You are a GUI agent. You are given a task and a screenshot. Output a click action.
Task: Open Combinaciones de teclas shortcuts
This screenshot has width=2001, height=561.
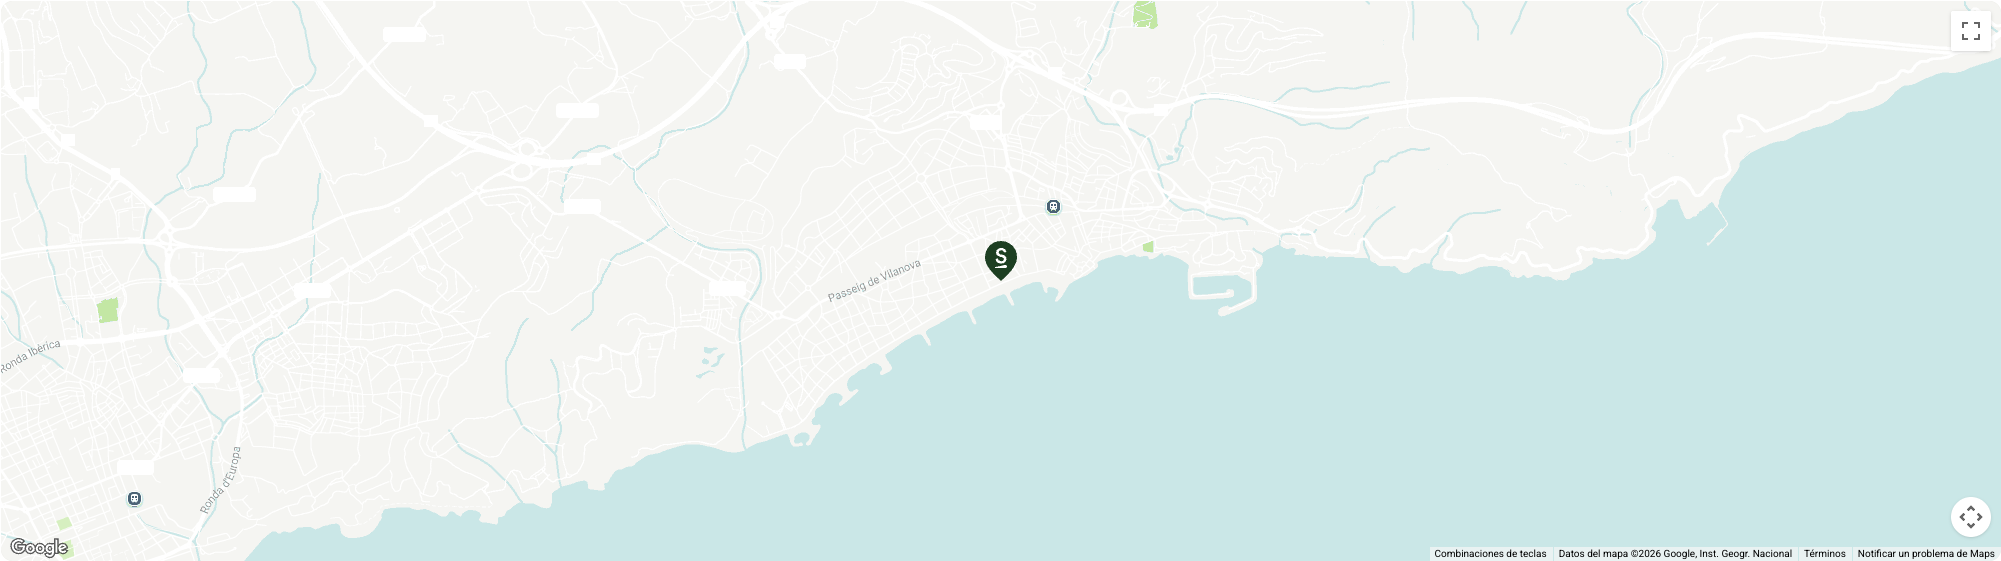tap(1490, 554)
